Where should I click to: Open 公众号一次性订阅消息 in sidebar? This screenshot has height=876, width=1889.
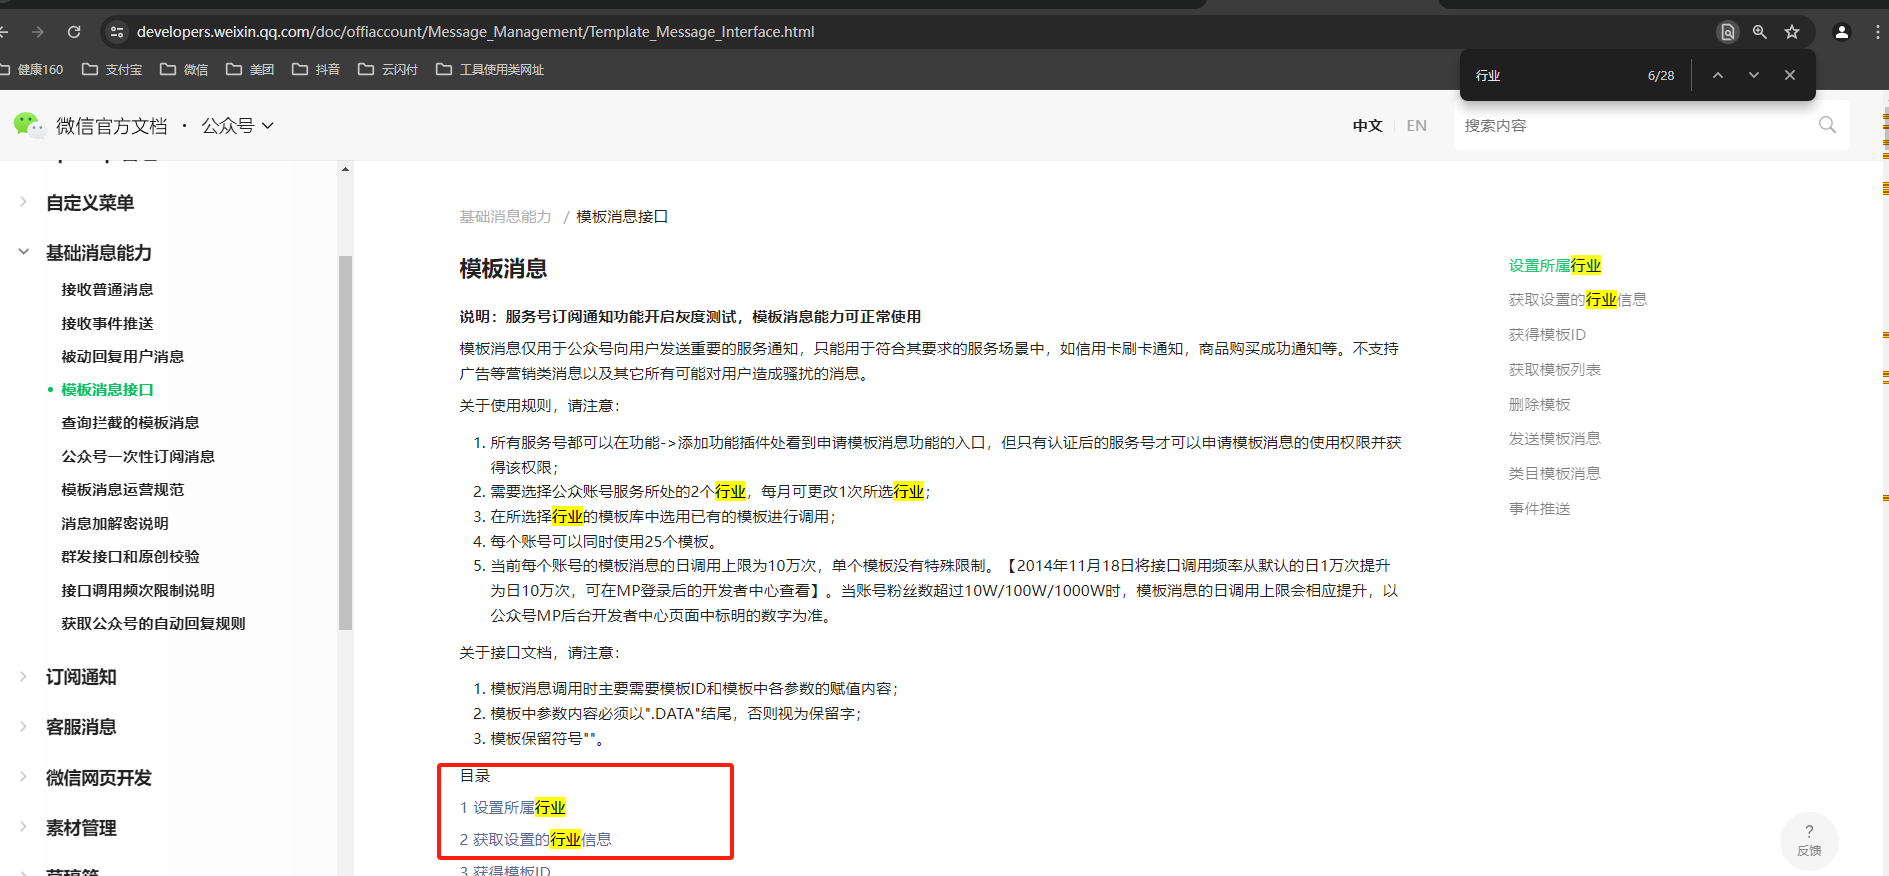(138, 457)
